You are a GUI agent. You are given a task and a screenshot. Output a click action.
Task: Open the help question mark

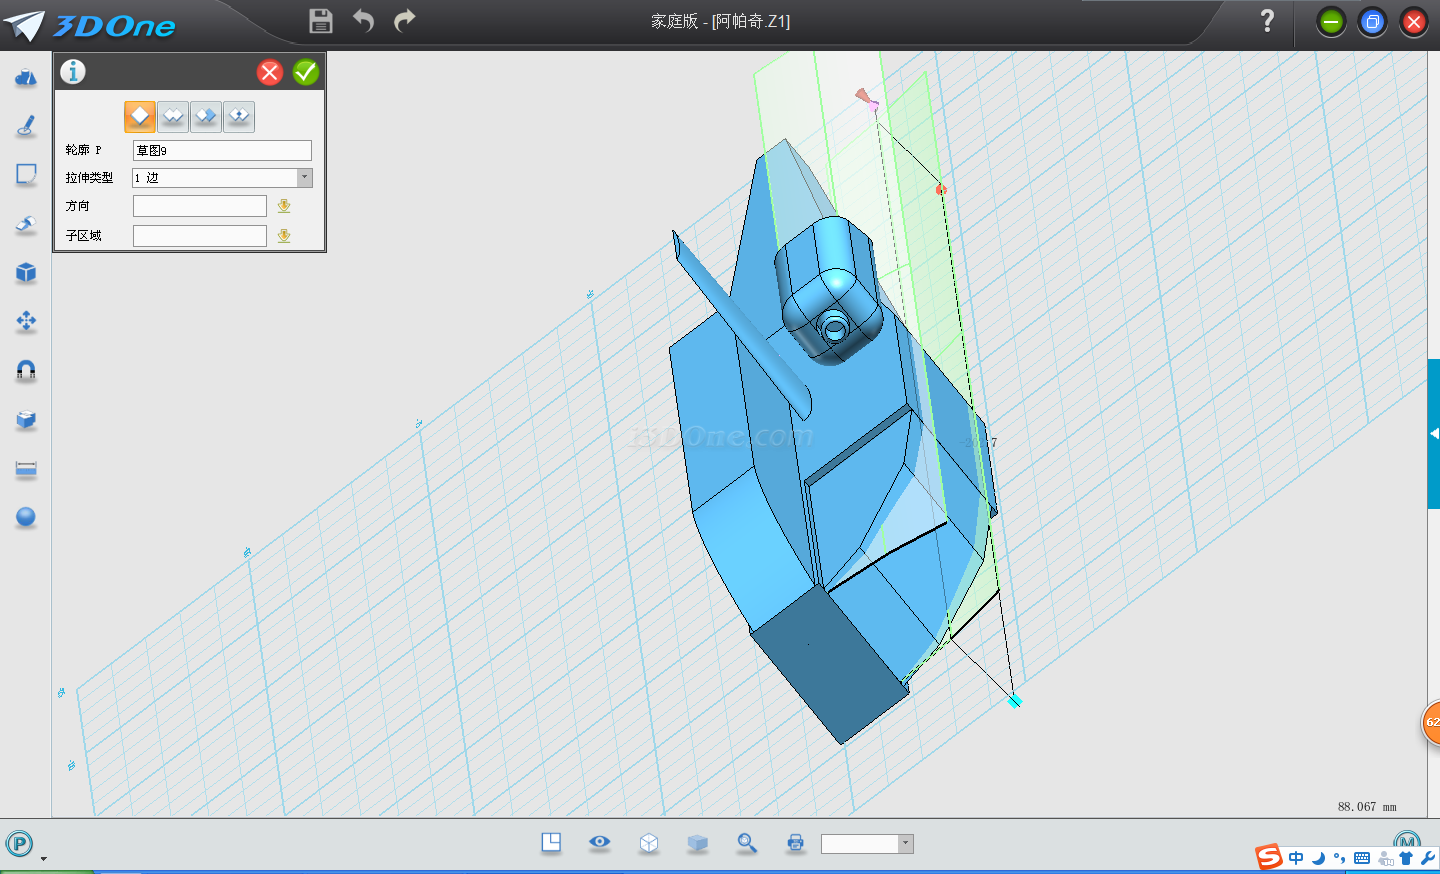[1267, 21]
